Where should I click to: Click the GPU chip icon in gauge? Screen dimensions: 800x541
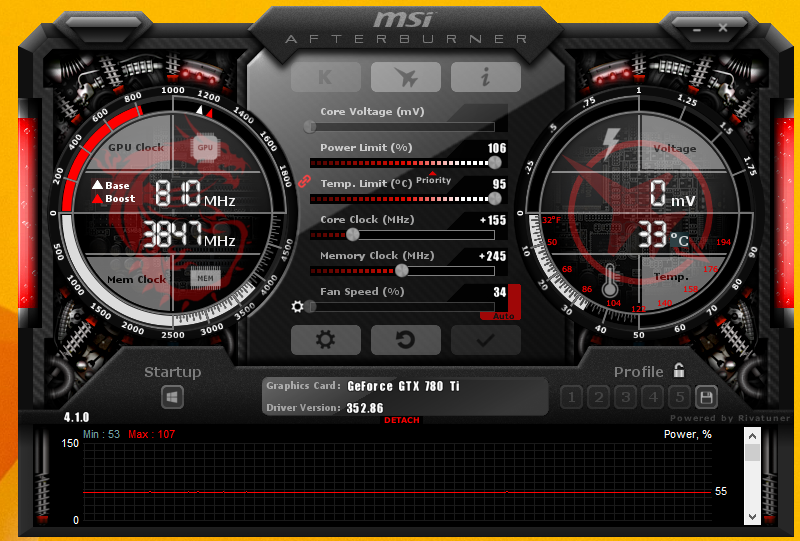(x=205, y=147)
